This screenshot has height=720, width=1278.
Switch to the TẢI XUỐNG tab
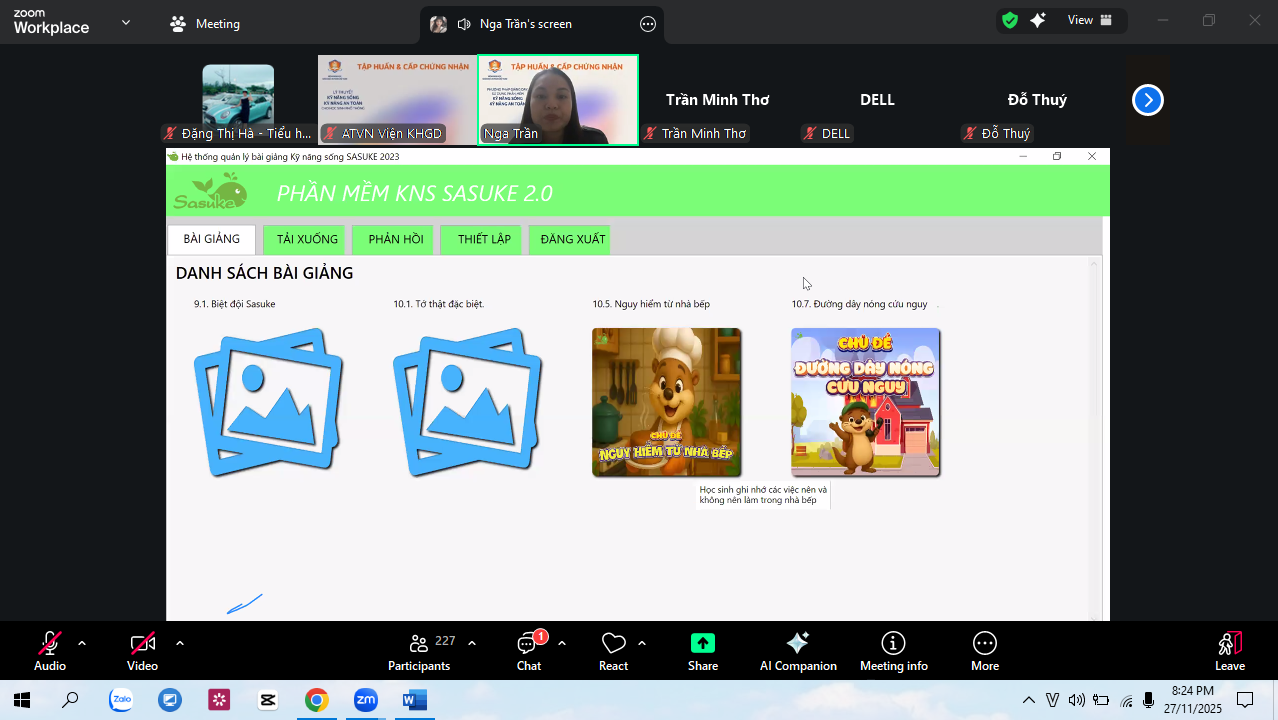(x=307, y=240)
